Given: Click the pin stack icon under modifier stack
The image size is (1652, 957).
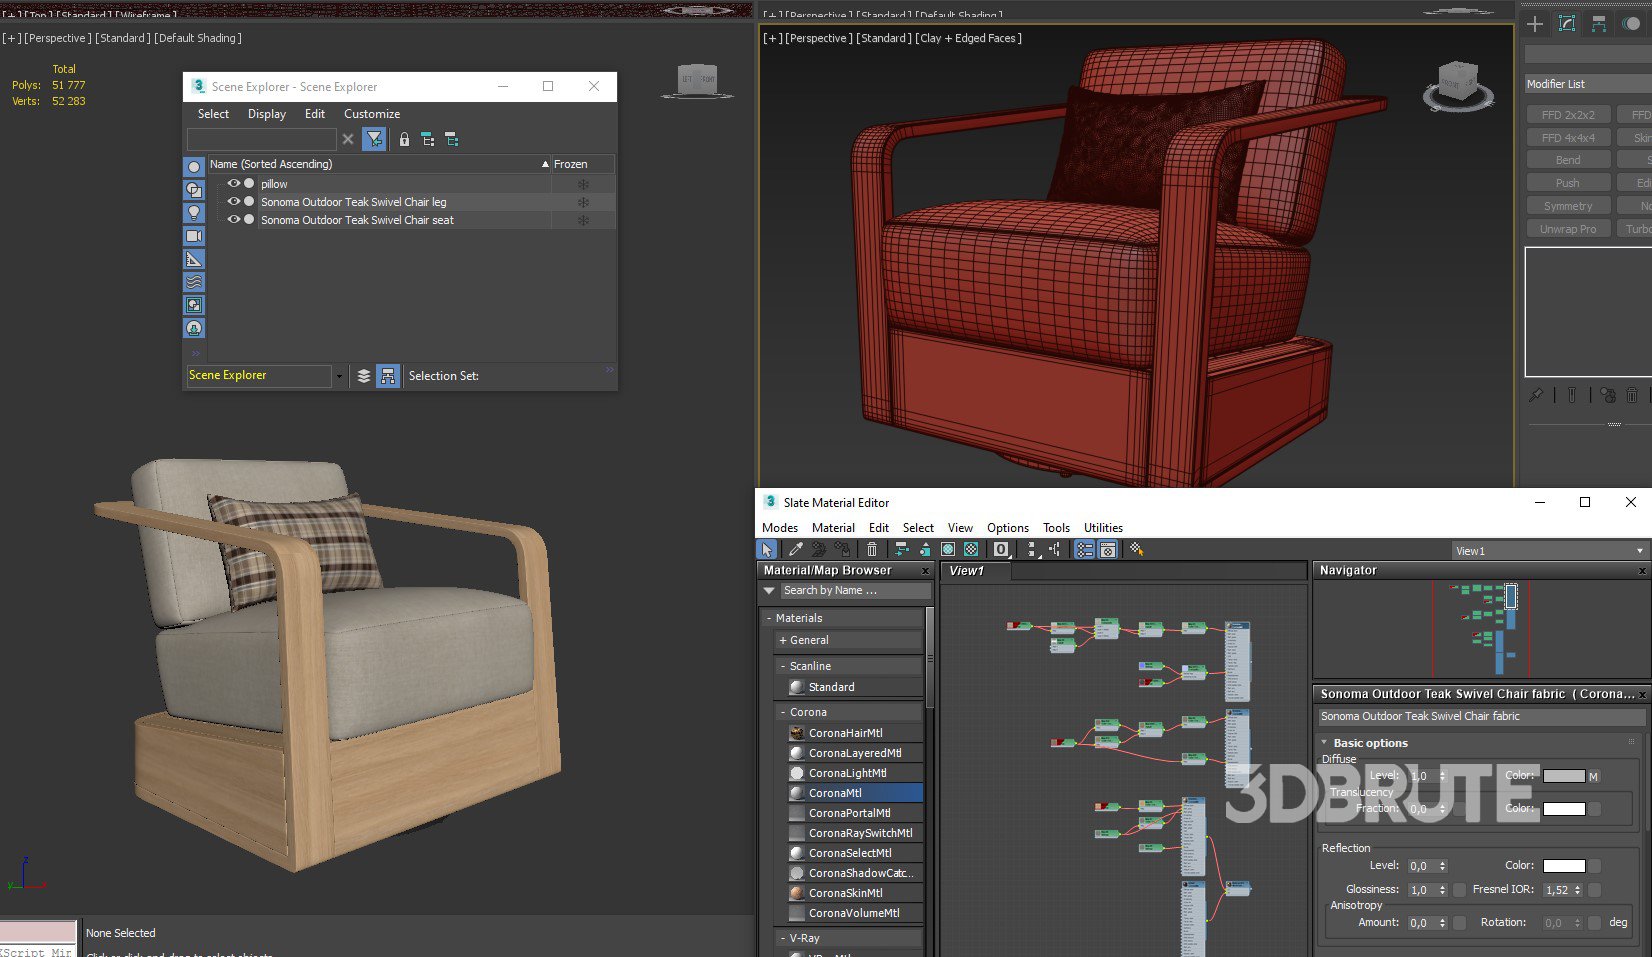Looking at the screenshot, I should (x=1536, y=395).
